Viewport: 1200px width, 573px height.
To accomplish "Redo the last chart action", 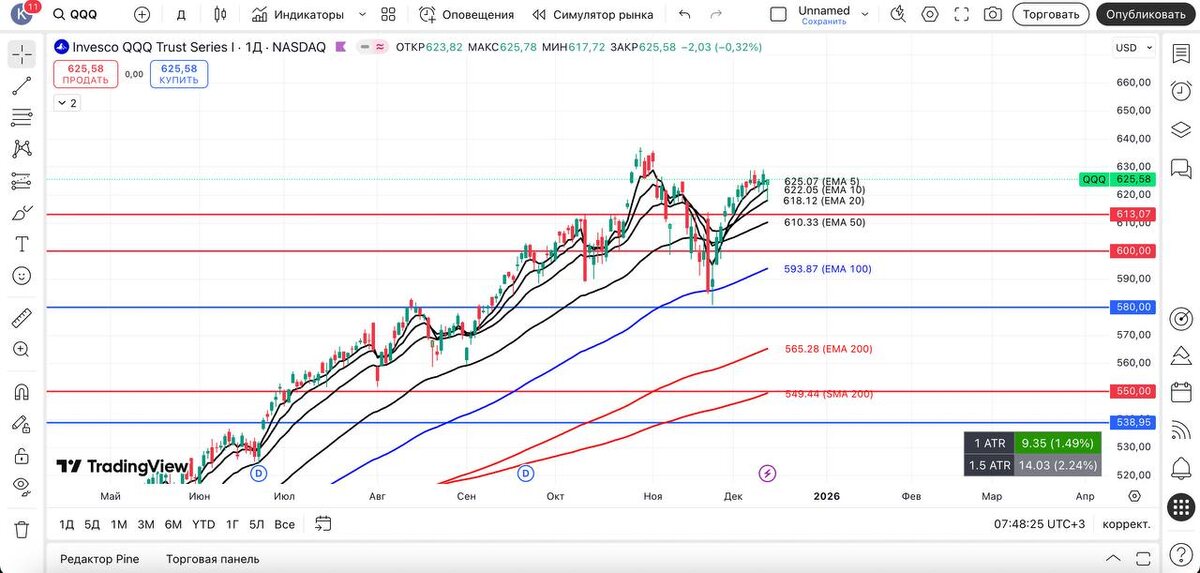I will point(716,15).
